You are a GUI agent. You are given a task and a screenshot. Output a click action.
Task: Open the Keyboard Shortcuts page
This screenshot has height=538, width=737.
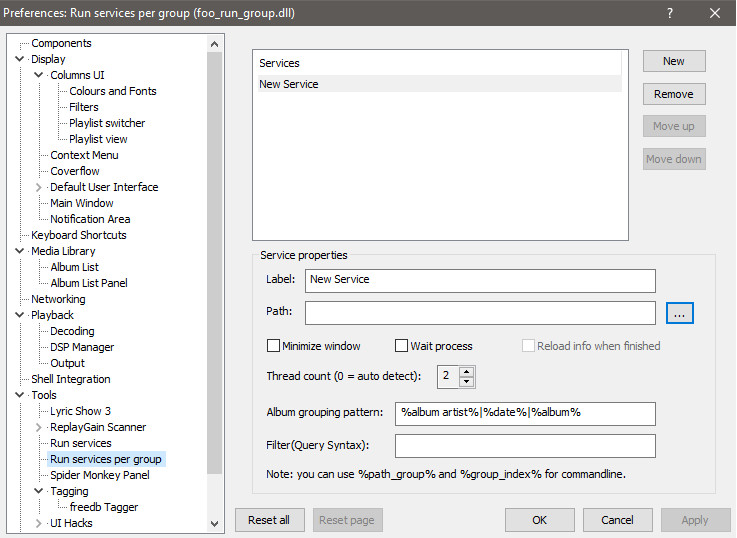coord(78,235)
